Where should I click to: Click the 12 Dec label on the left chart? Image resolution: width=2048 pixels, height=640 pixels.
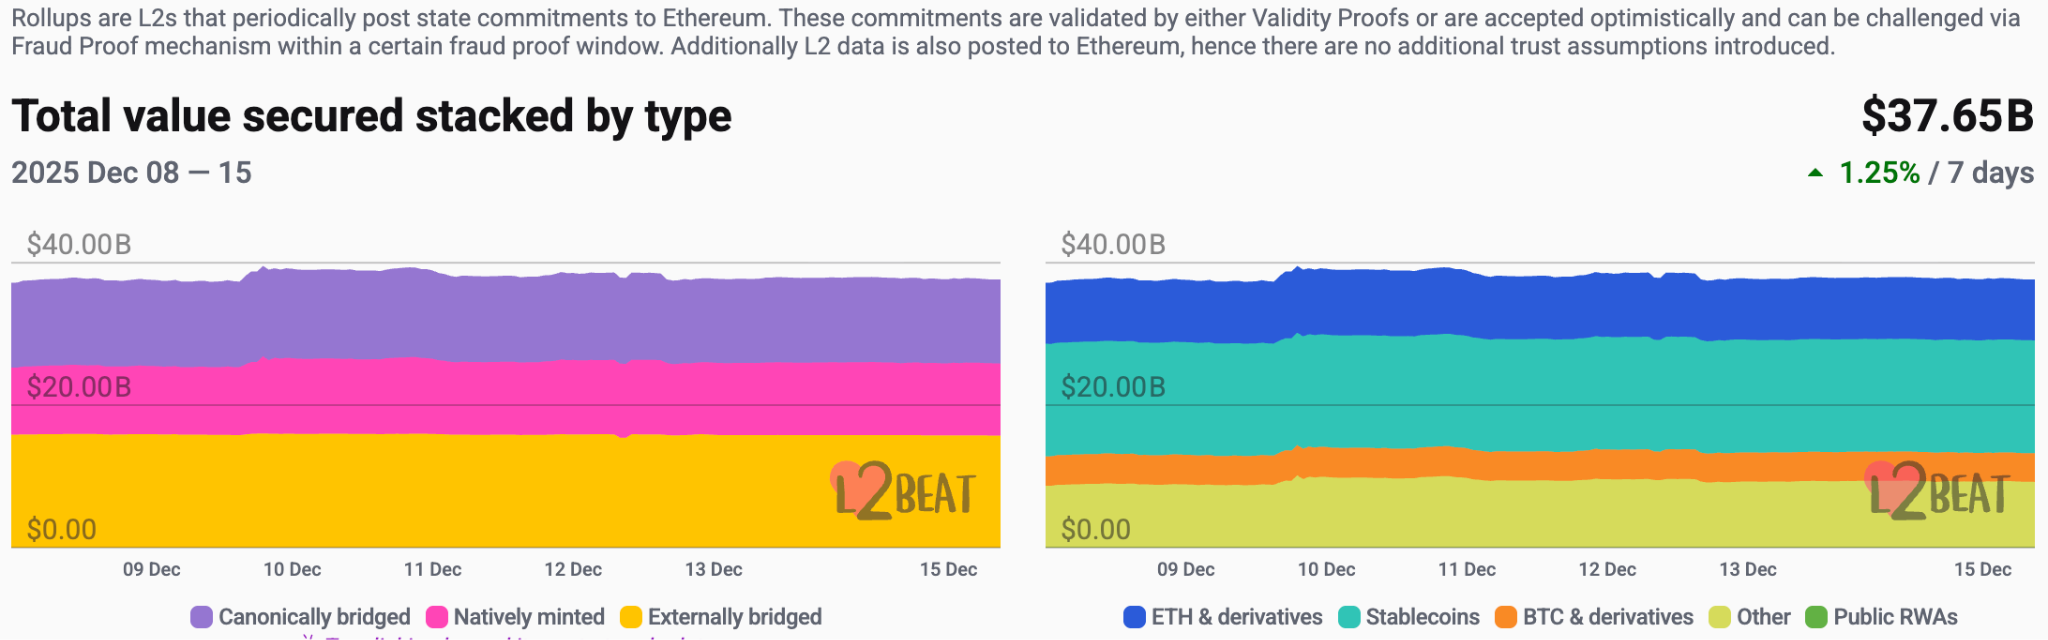[x=573, y=570]
